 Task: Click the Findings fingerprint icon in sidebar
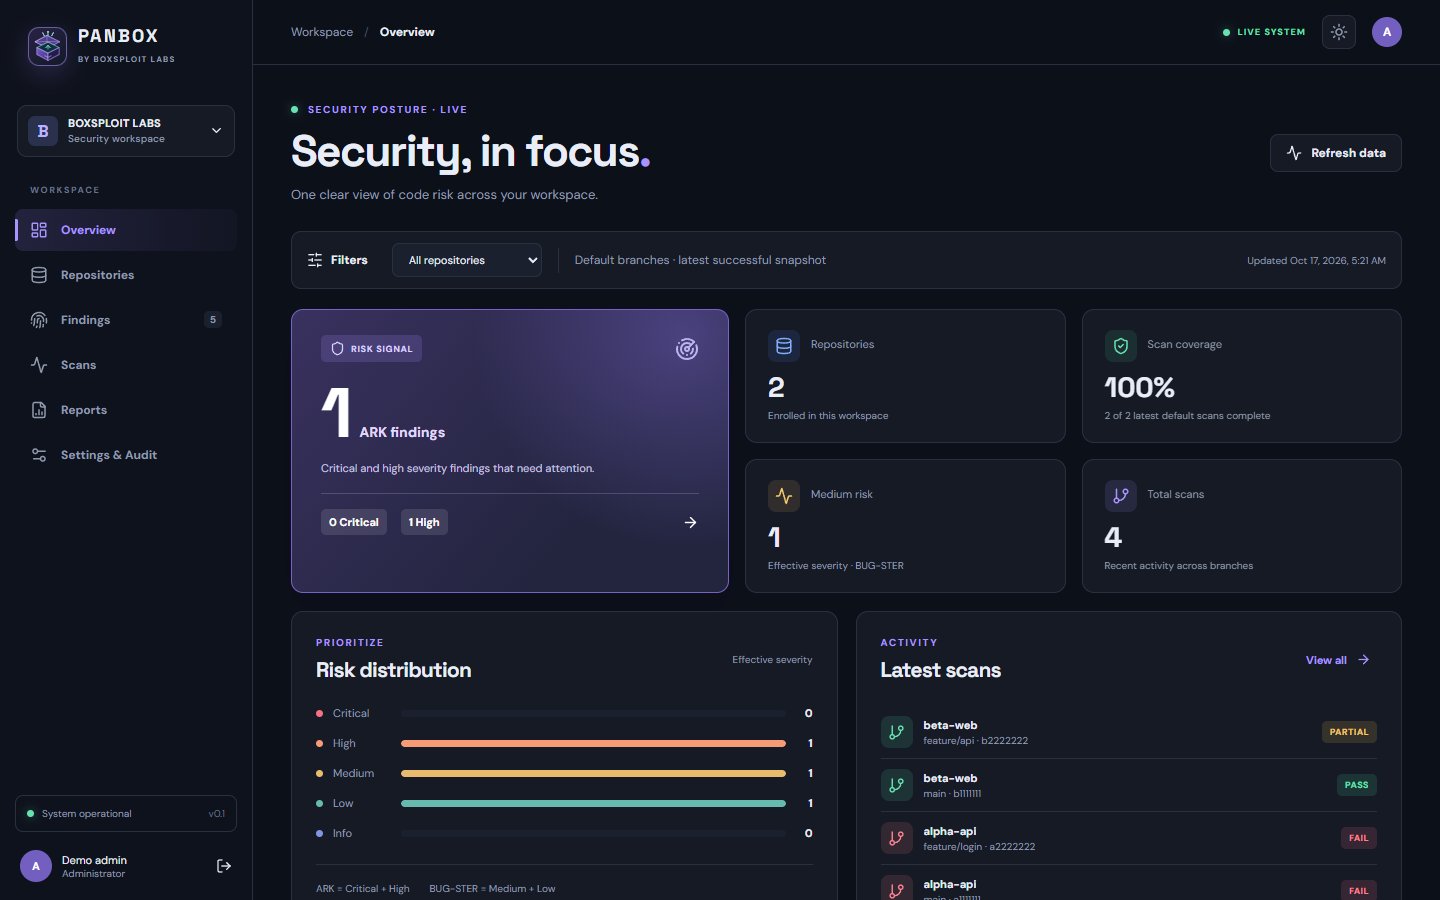pos(39,320)
